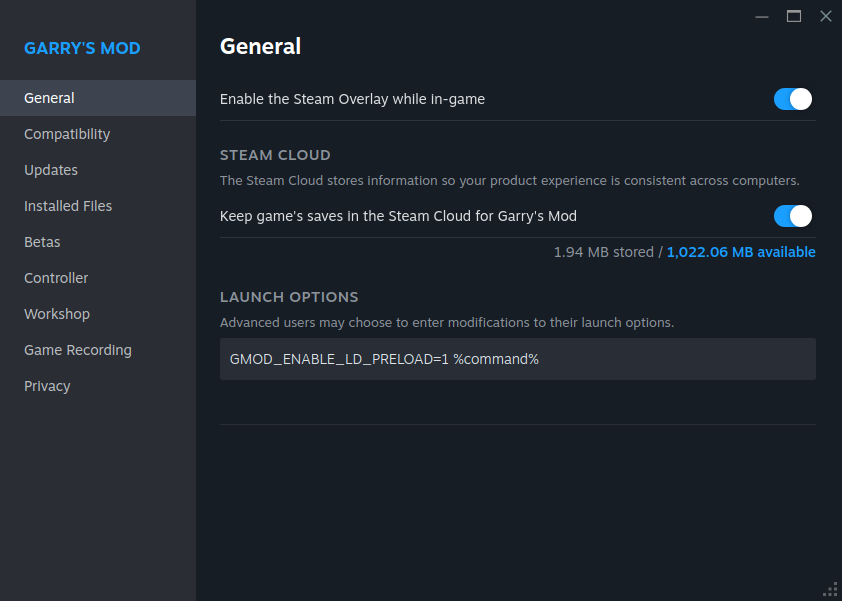Close the Garry's Mod properties window
The width and height of the screenshot is (842, 601).
pyautogui.click(x=825, y=16)
